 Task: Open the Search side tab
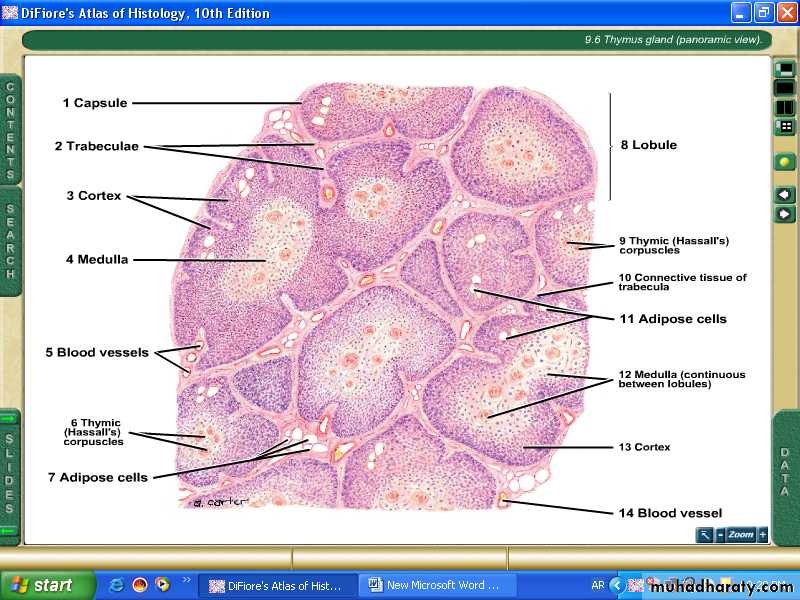point(10,241)
